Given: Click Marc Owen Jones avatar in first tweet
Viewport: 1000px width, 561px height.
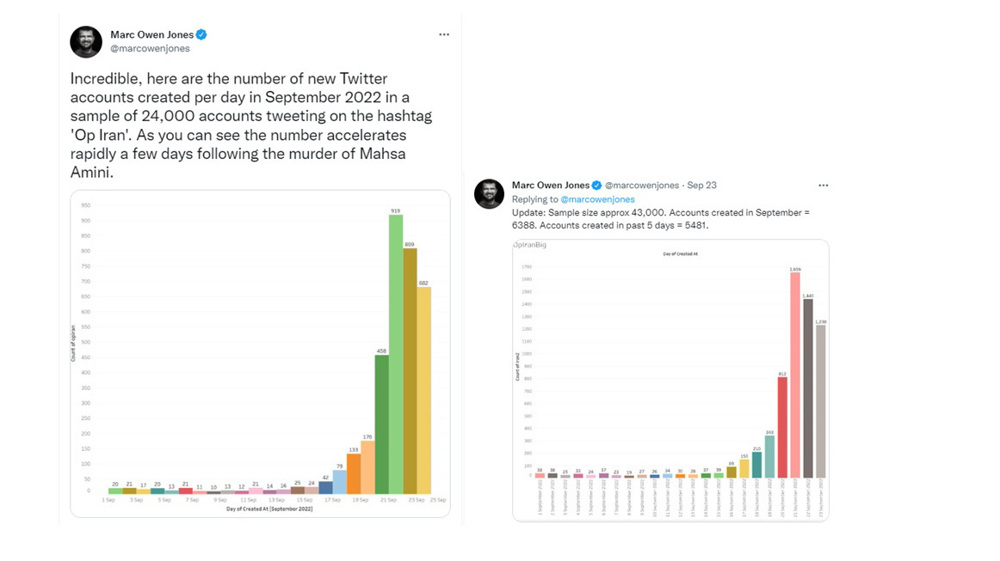Looking at the screenshot, I should pyautogui.click(x=86, y=42).
